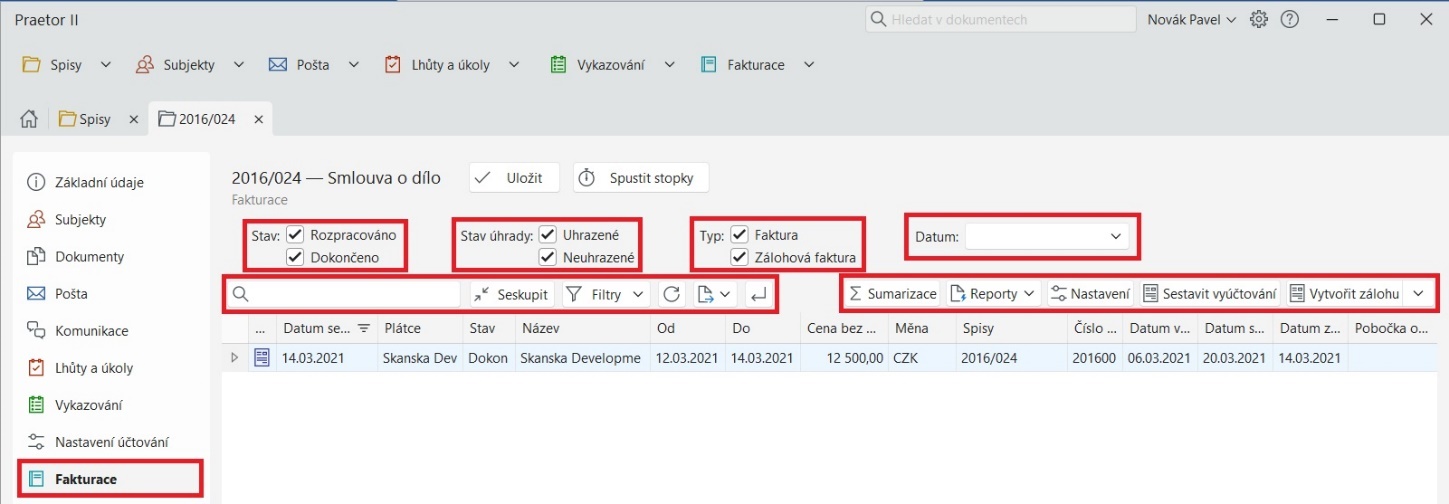
Task: Expand the Reporty dropdown menu
Action: pyautogui.click(x=993, y=294)
